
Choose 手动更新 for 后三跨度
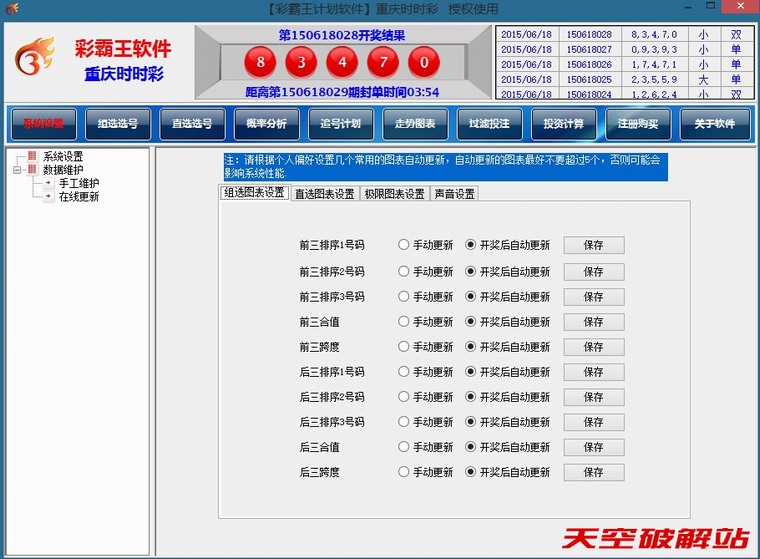coord(404,472)
